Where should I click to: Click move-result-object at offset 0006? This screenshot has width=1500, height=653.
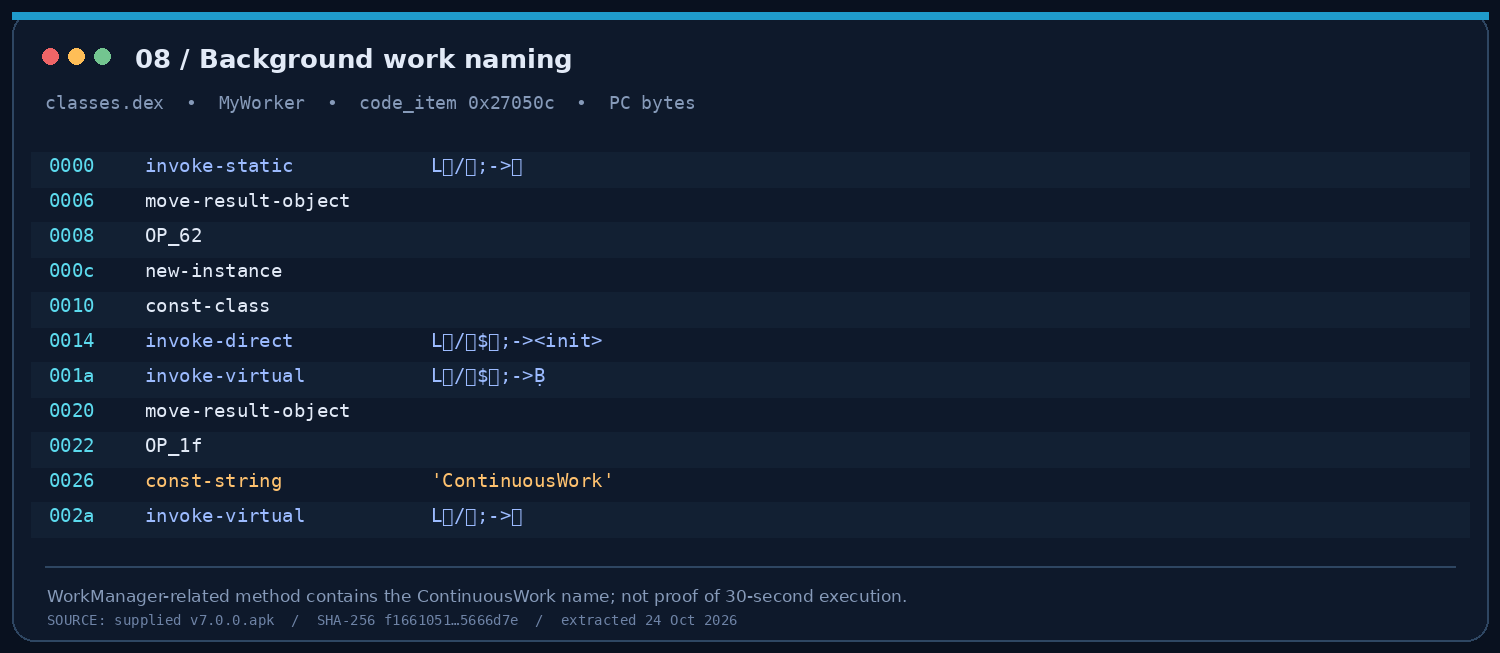click(247, 201)
